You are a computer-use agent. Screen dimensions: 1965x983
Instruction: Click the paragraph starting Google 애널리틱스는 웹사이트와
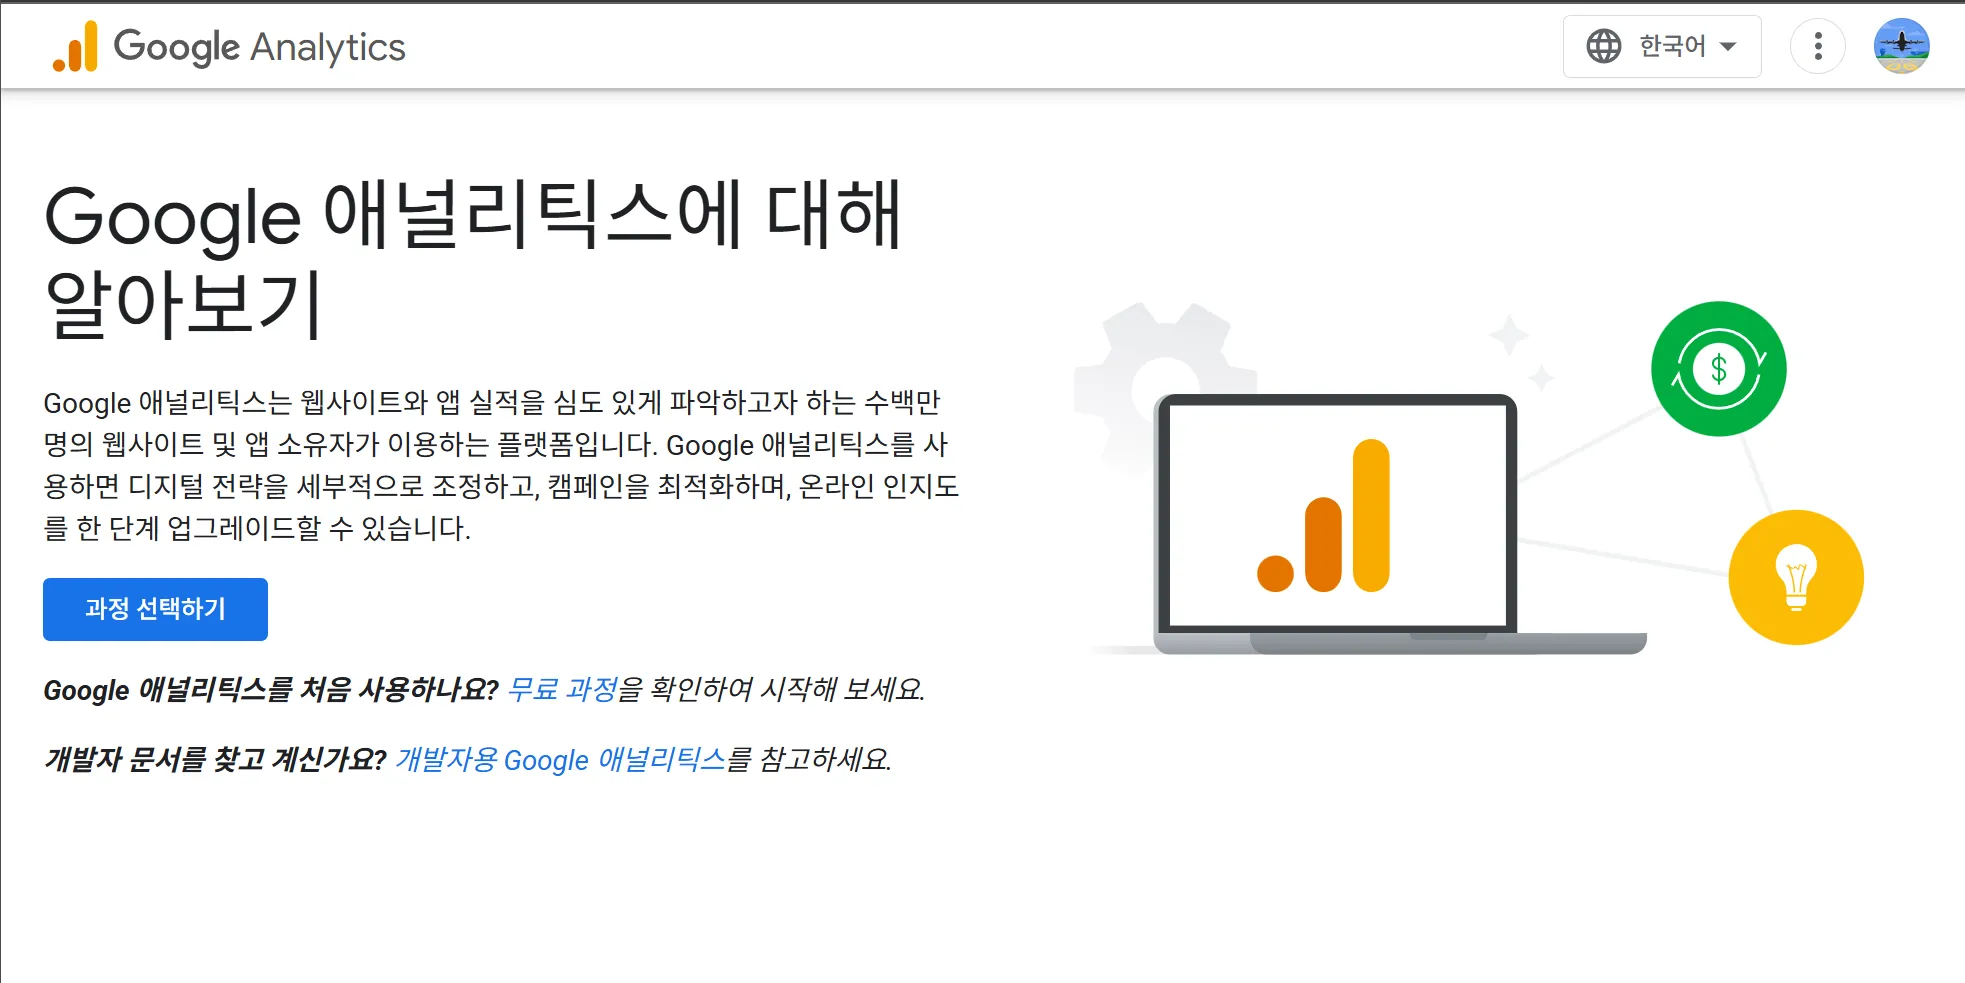[501, 465]
